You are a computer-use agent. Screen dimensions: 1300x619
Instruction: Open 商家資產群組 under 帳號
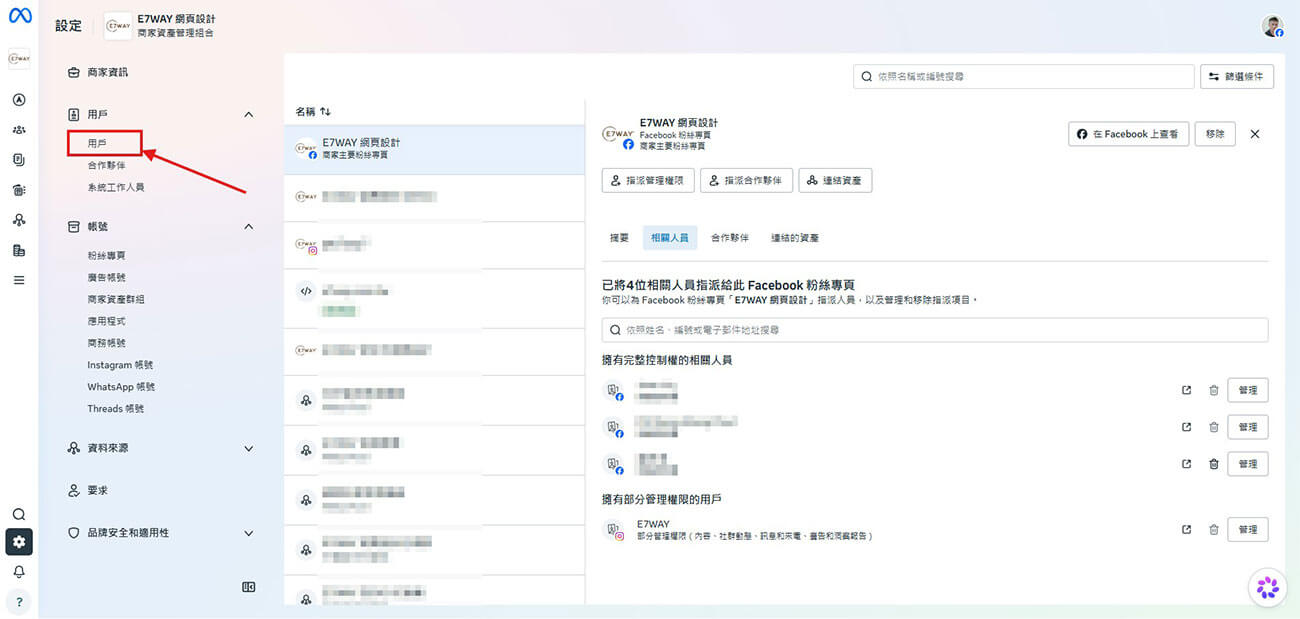116,299
